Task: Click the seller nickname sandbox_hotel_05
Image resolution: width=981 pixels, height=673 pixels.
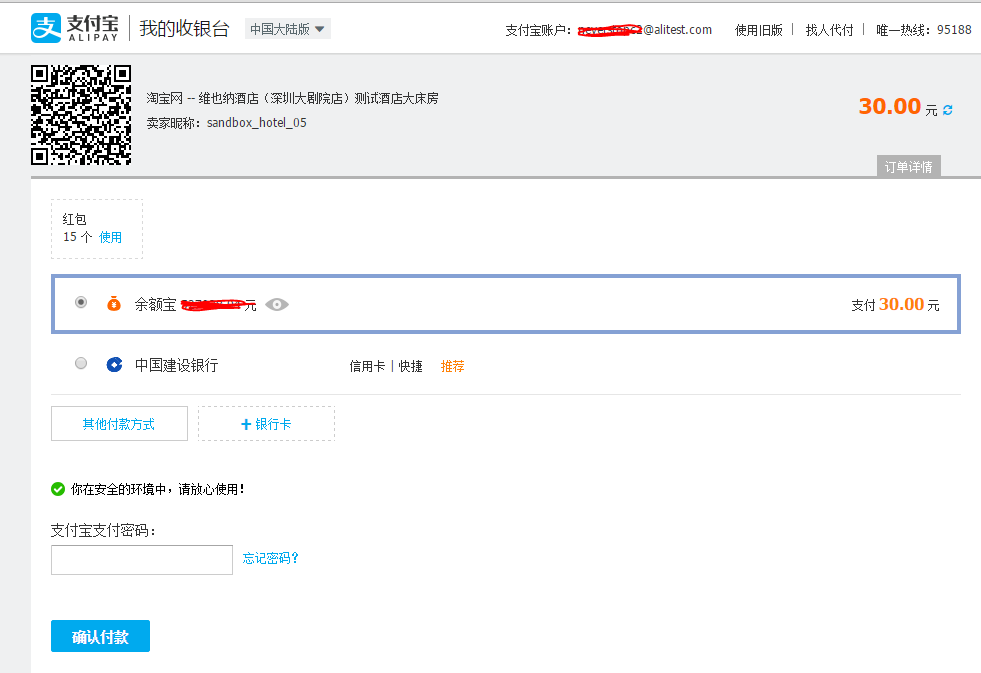Action: click(257, 123)
